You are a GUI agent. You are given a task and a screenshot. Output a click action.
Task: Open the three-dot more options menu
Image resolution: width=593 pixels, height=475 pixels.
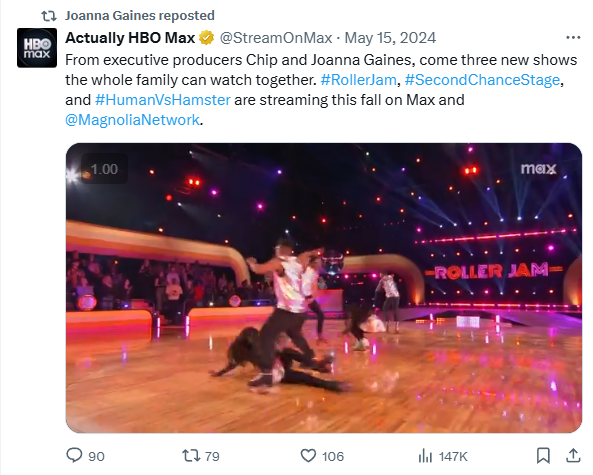(573, 37)
